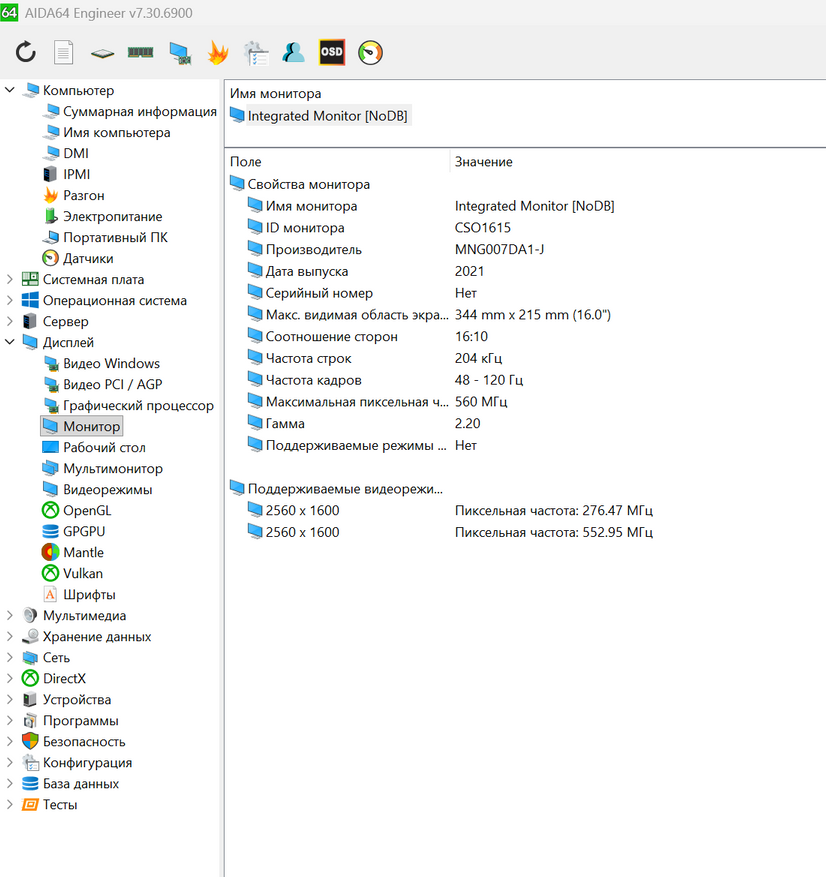826x877 pixels.
Task: Collapse the Компьютер tree node
Action: click(10, 91)
